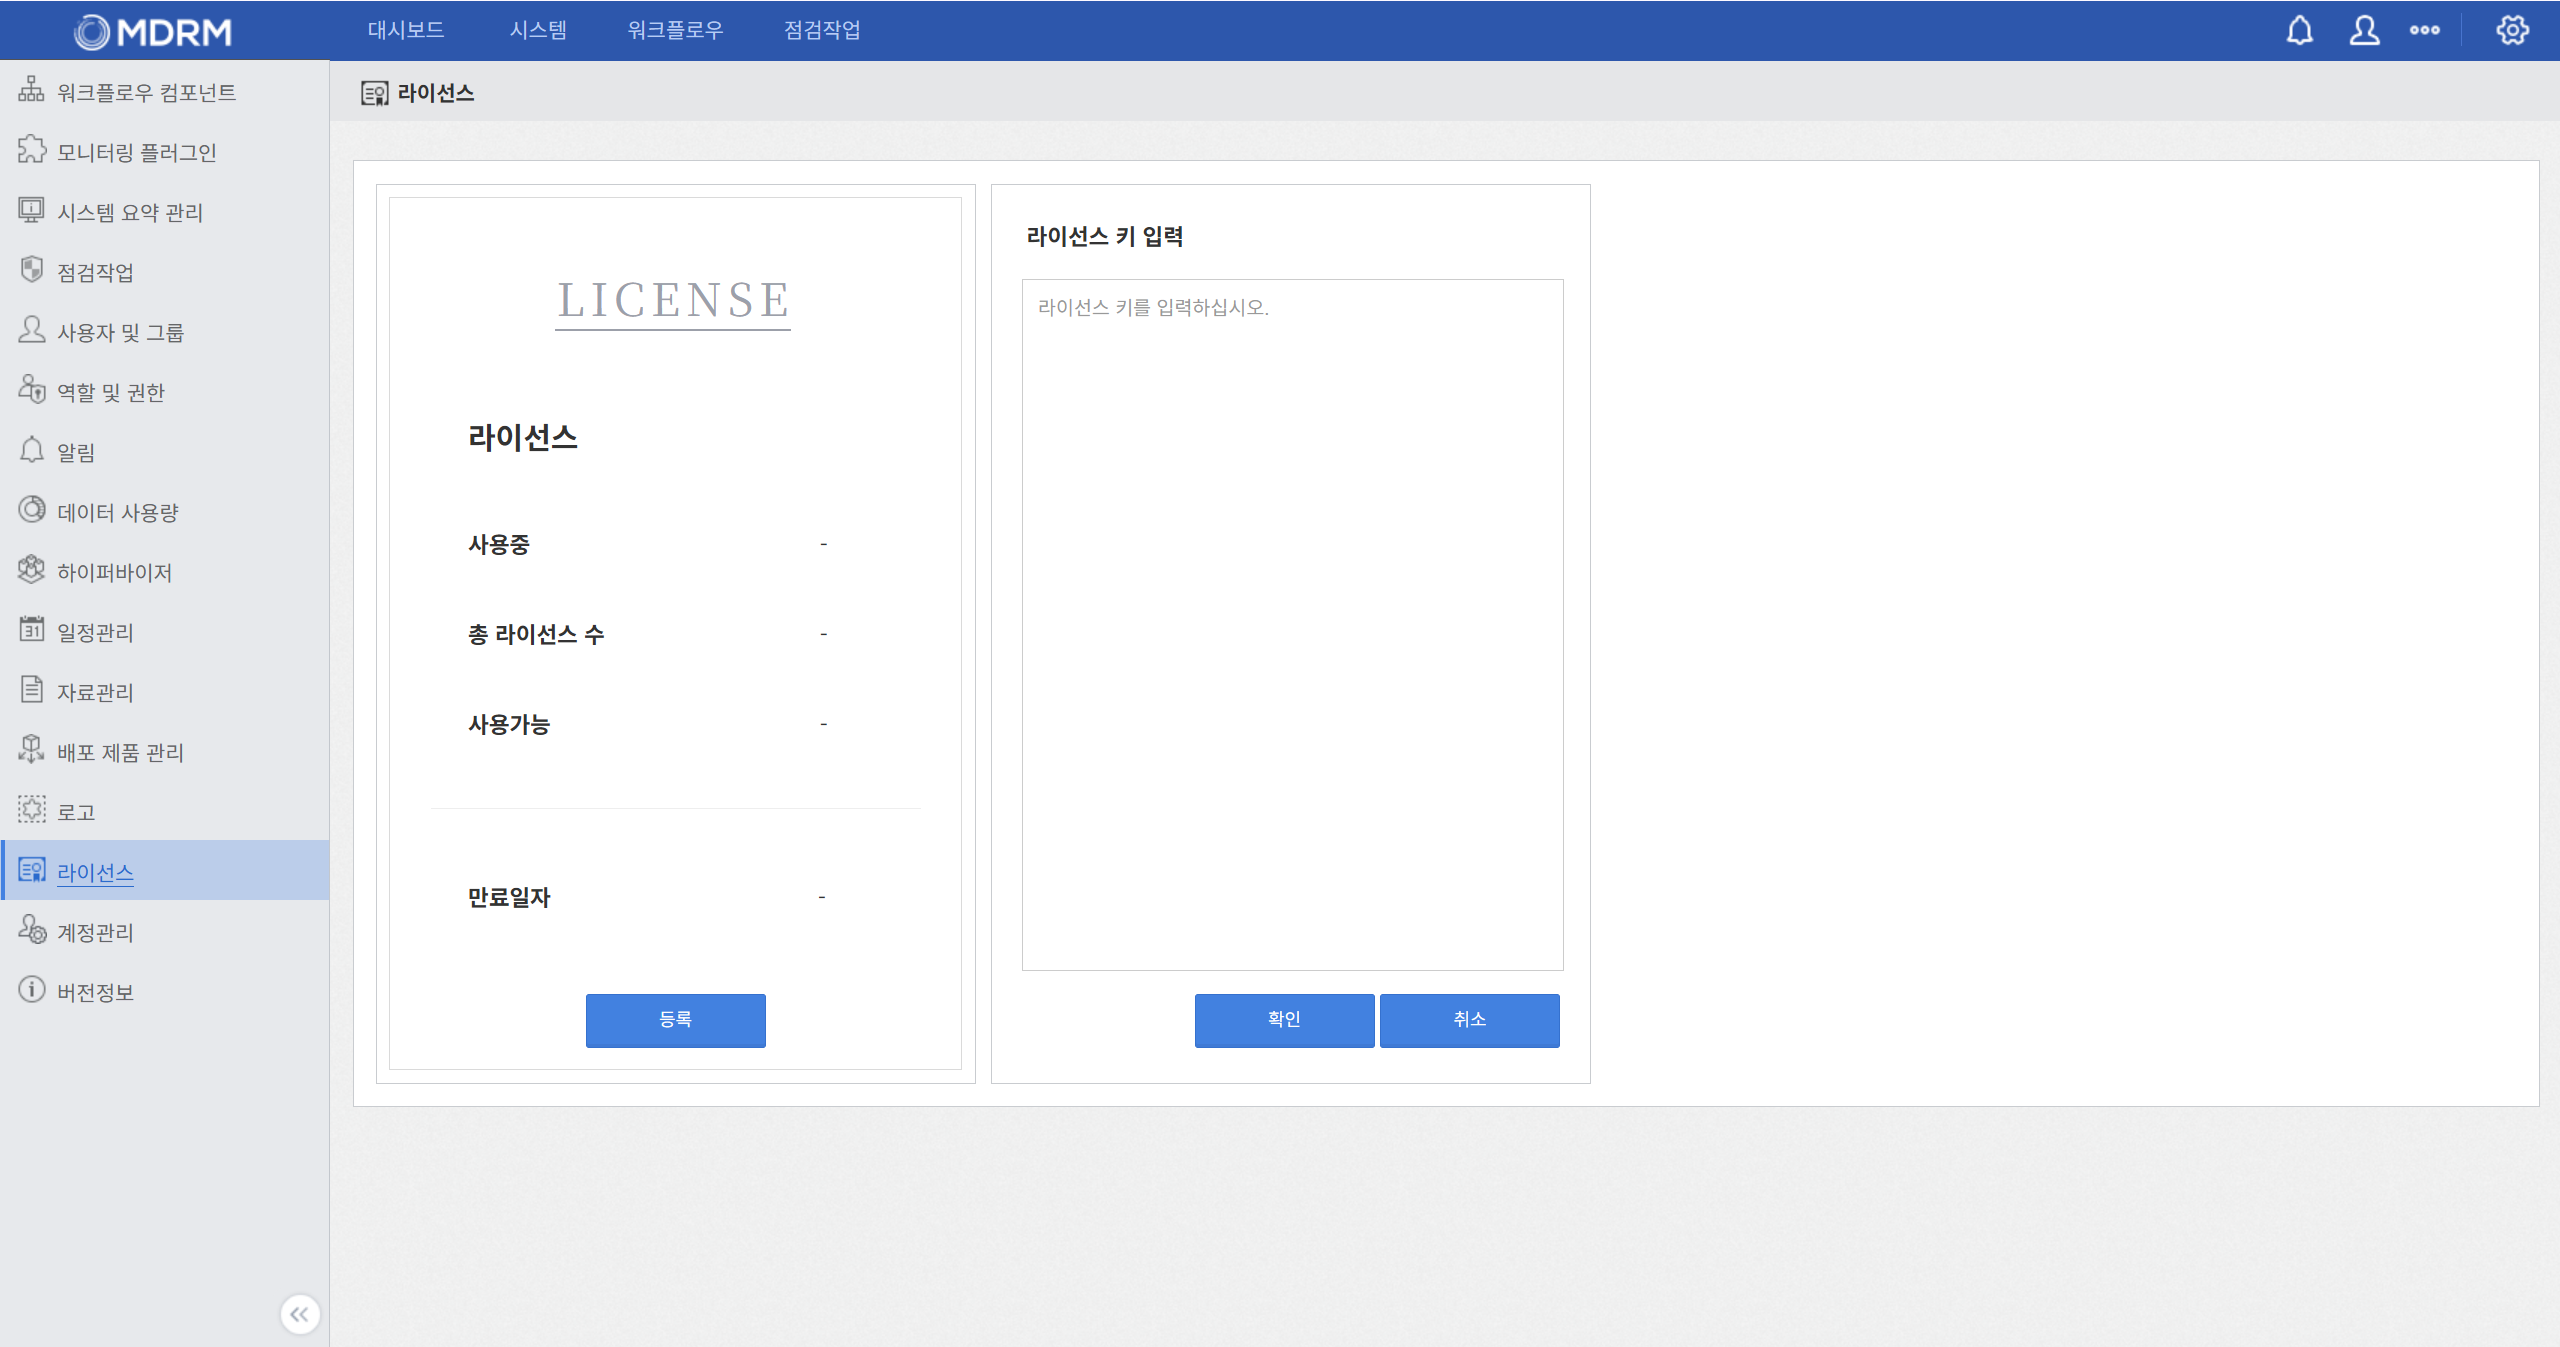This screenshot has height=1347, width=2560.
Task: Open the Schedule Management (일정관리) calendar icon
Action: [31, 630]
